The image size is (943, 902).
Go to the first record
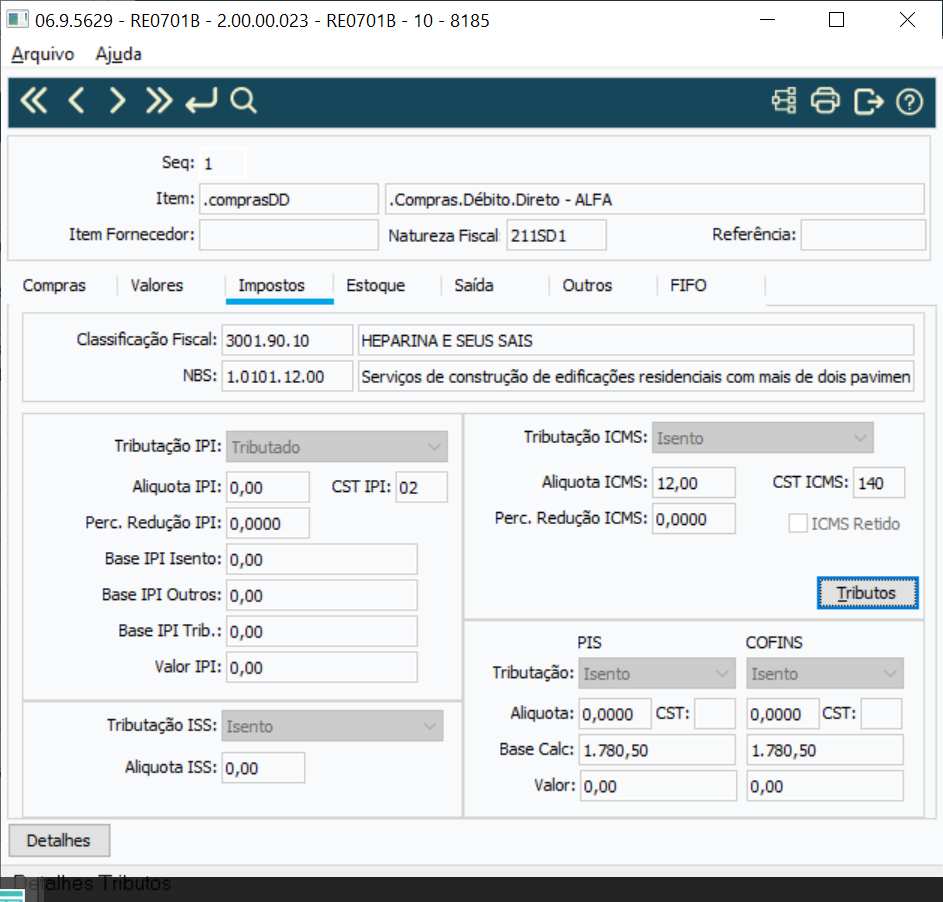coord(34,100)
